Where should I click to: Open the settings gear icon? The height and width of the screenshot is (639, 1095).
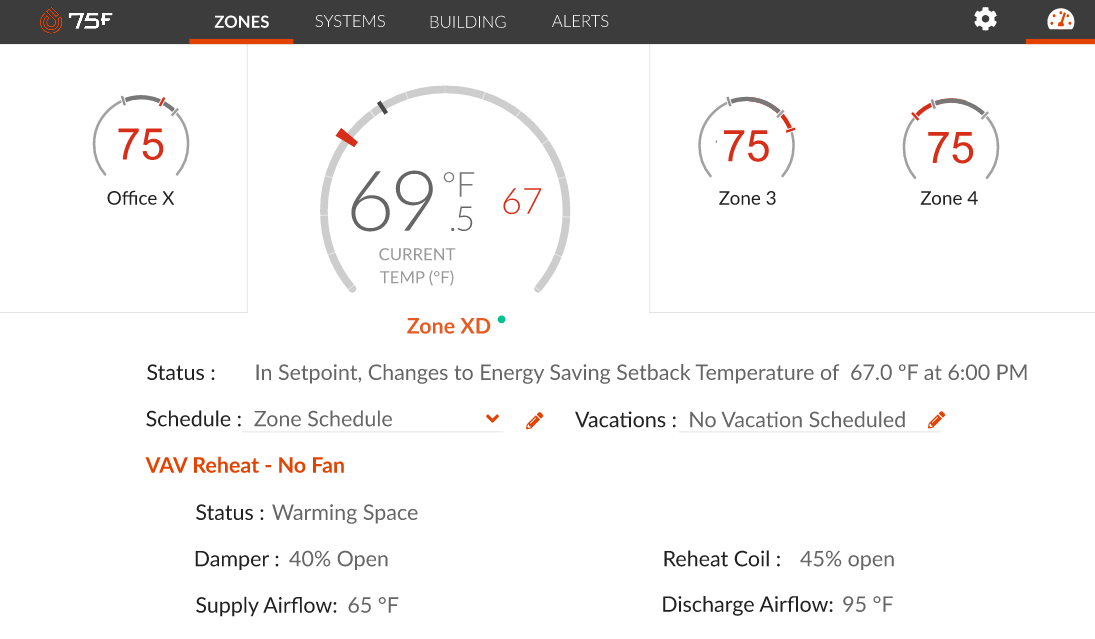pyautogui.click(x=985, y=19)
